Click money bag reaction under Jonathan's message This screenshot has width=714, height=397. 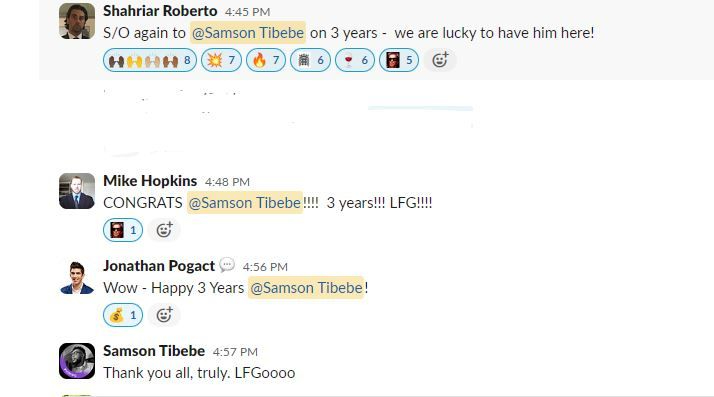coord(123,315)
